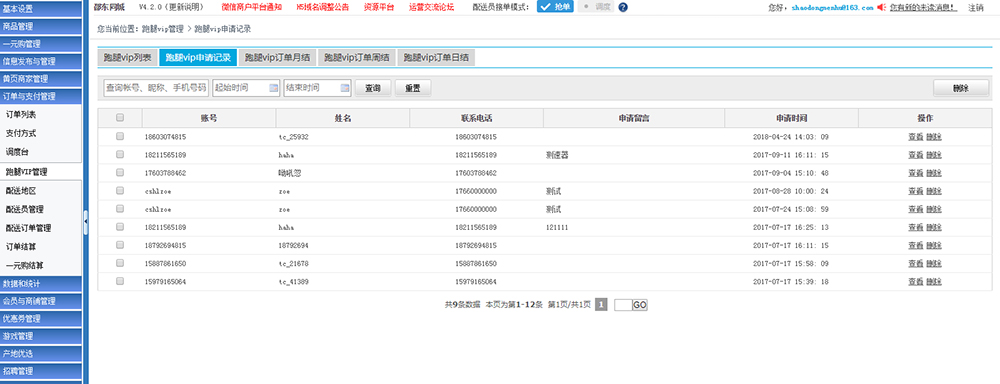Open the start time calendar icon

point(274,87)
